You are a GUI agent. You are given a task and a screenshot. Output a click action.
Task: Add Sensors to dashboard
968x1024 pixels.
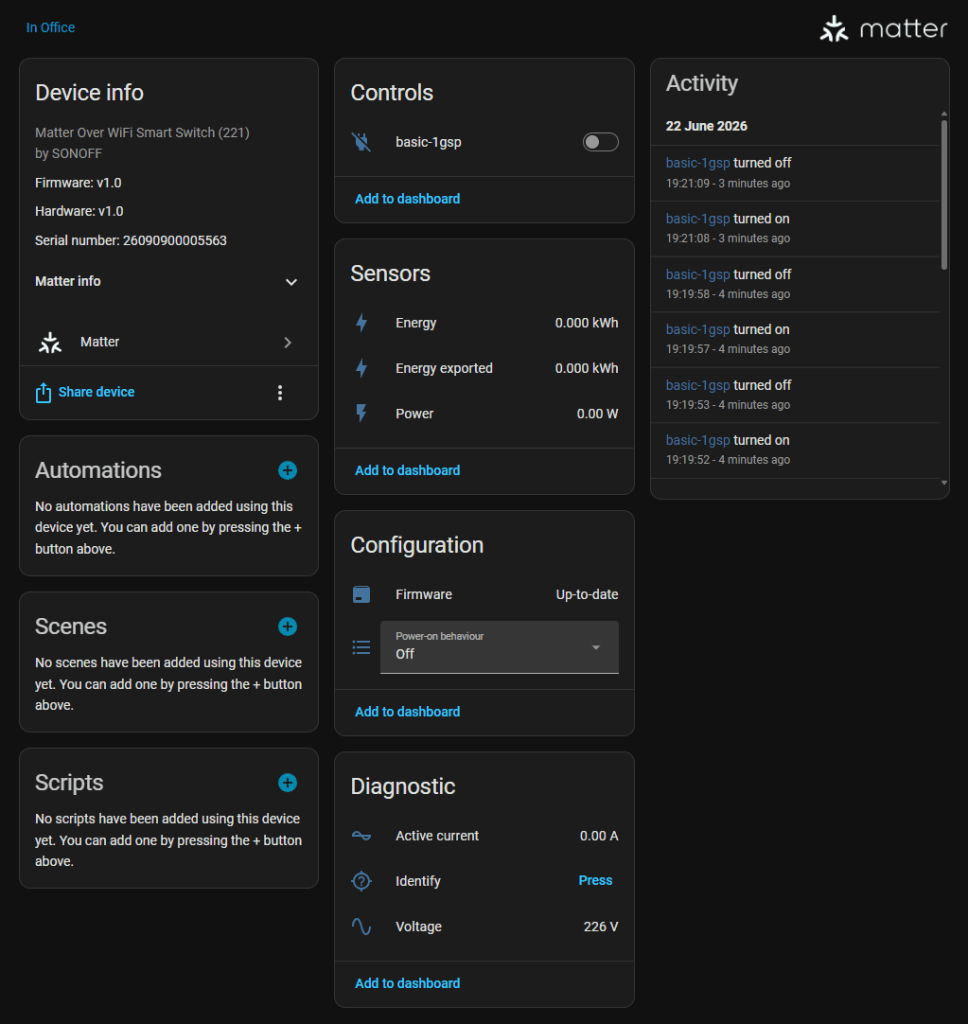tap(407, 470)
